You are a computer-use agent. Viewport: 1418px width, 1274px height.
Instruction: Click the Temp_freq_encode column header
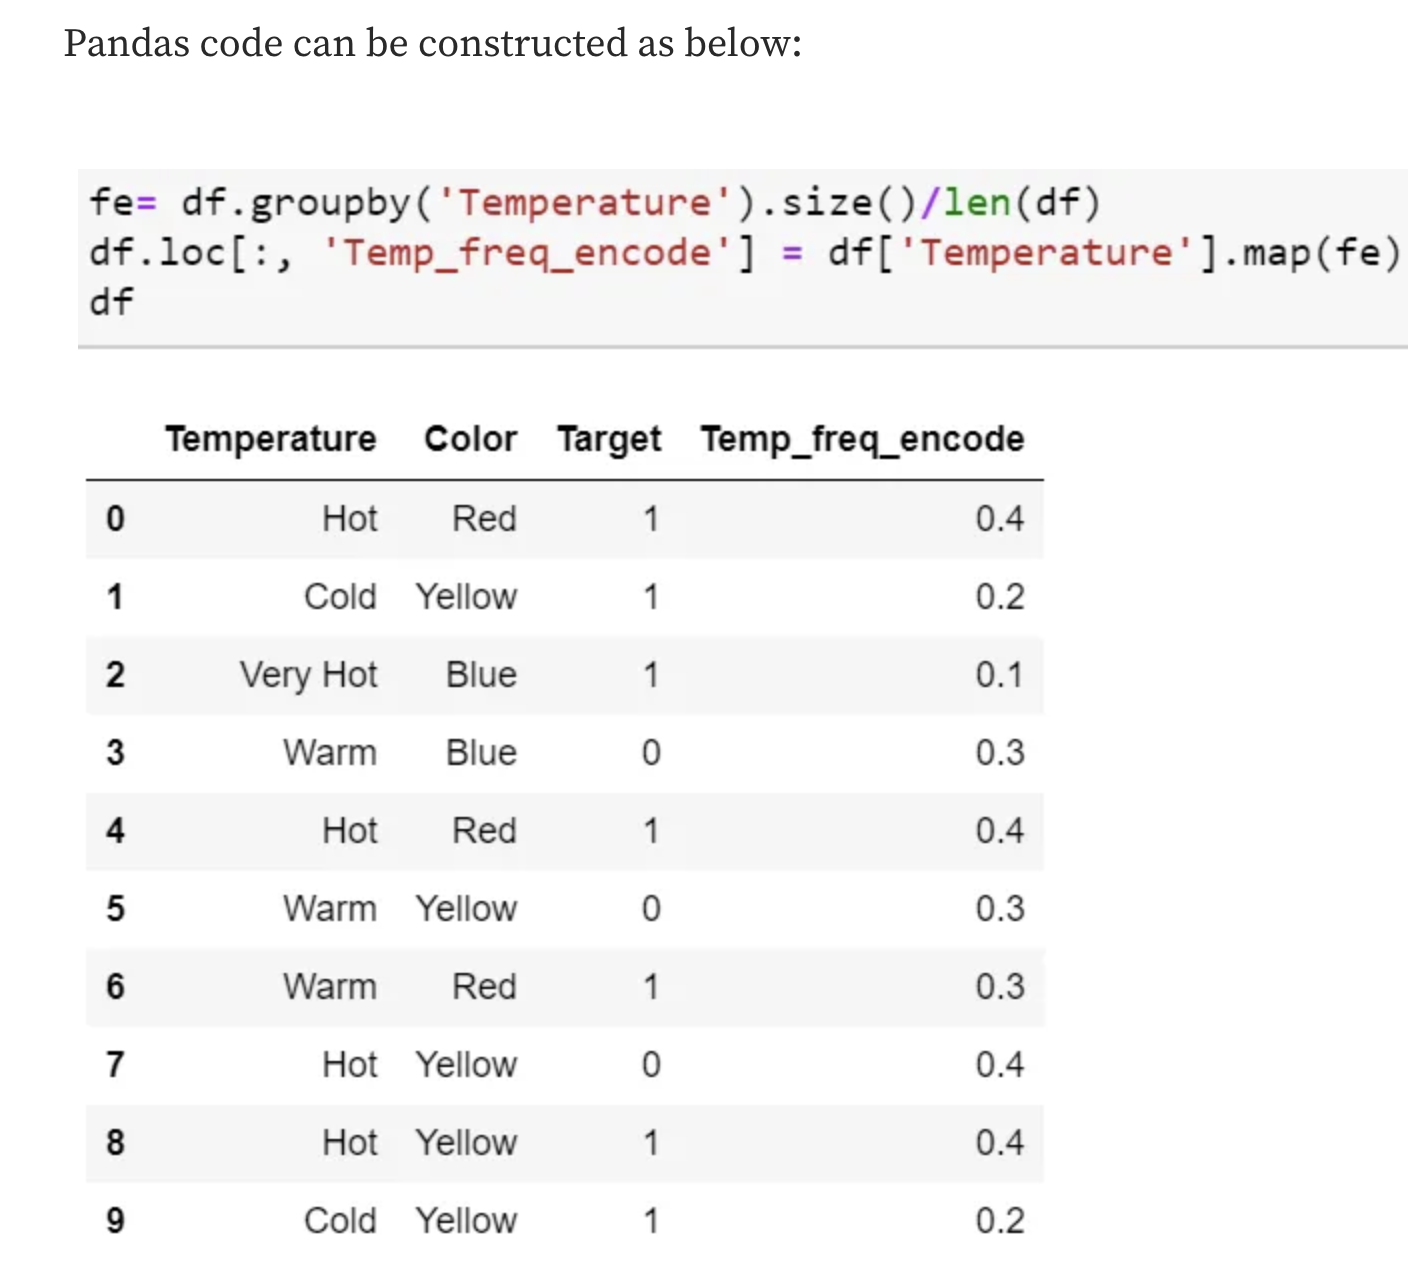pos(862,439)
